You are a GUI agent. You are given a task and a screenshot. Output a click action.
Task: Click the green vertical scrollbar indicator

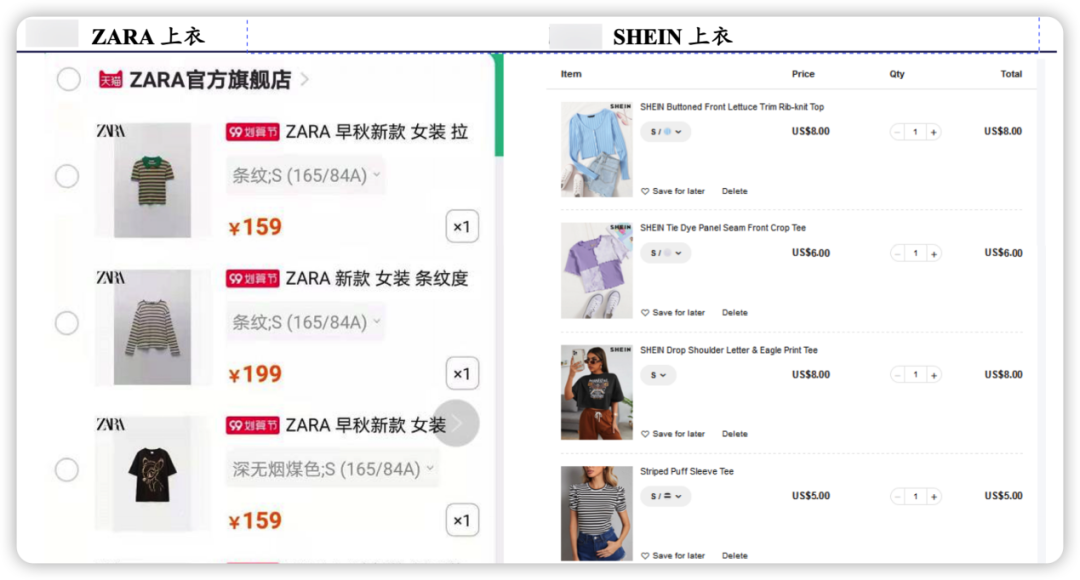point(499,105)
